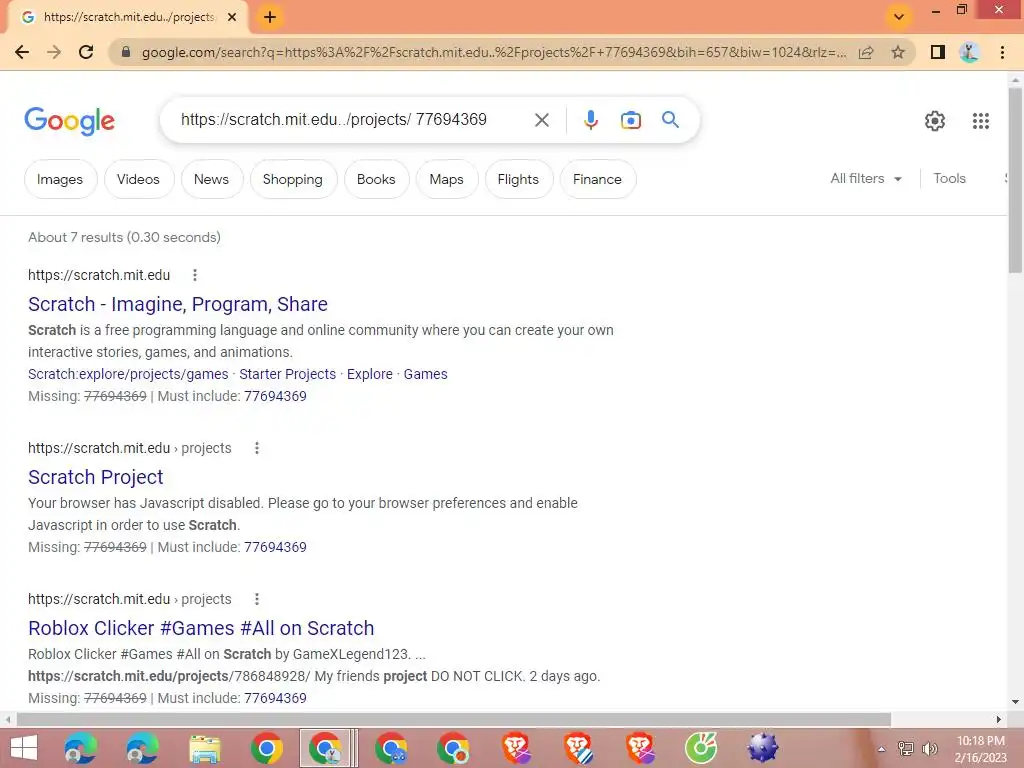This screenshot has height=768, width=1024.
Task: Expand the All filters dropdown
Action: click(x=866, y=178)
